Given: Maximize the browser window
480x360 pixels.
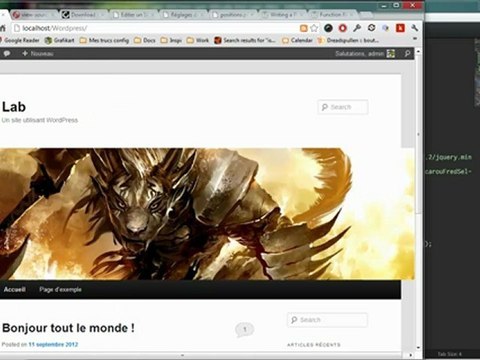Looking at the screenshot, I should 396,5.
